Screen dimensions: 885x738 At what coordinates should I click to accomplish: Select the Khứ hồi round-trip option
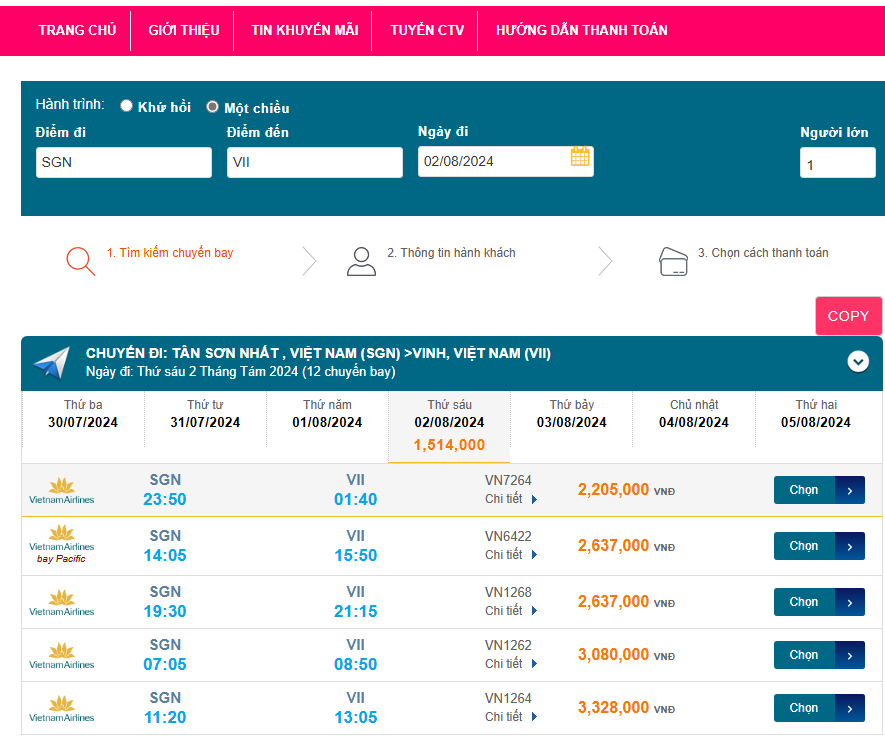tap(127, 106)
